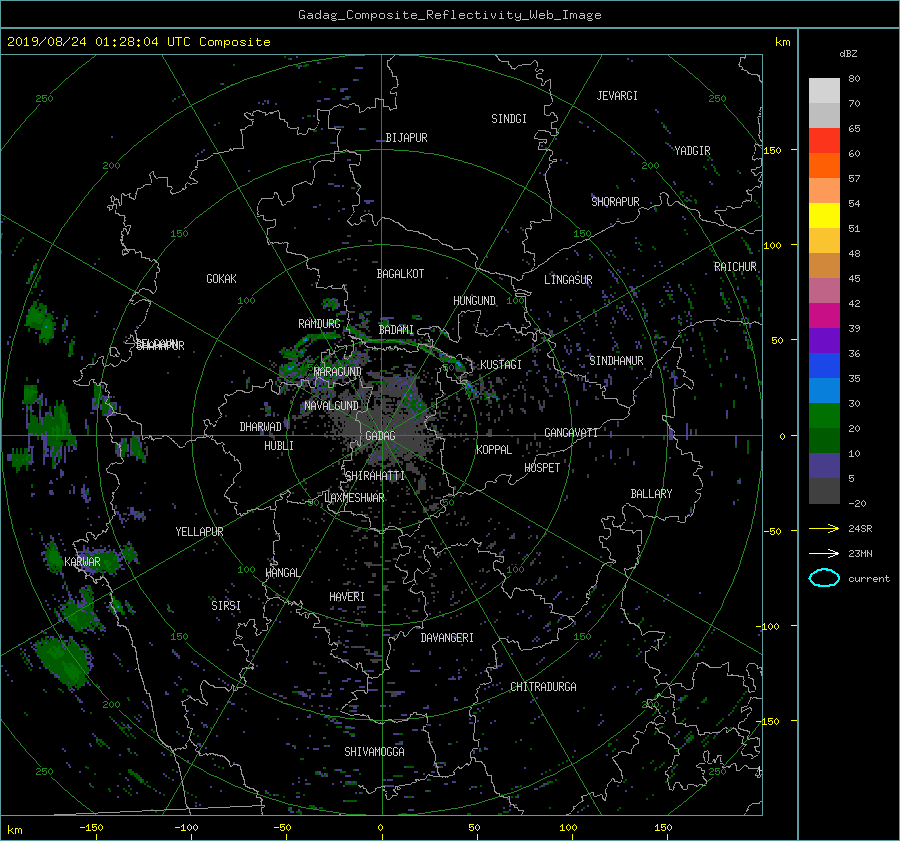Click the 'KOPPAL' city label

(x=494, y=450)
